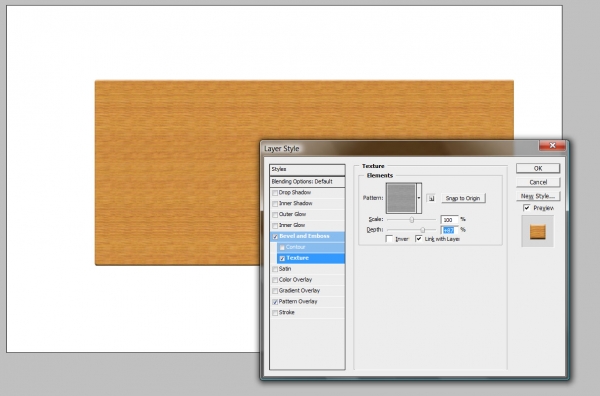Enable the Inner Shadow checkbox

coord(275,204)
